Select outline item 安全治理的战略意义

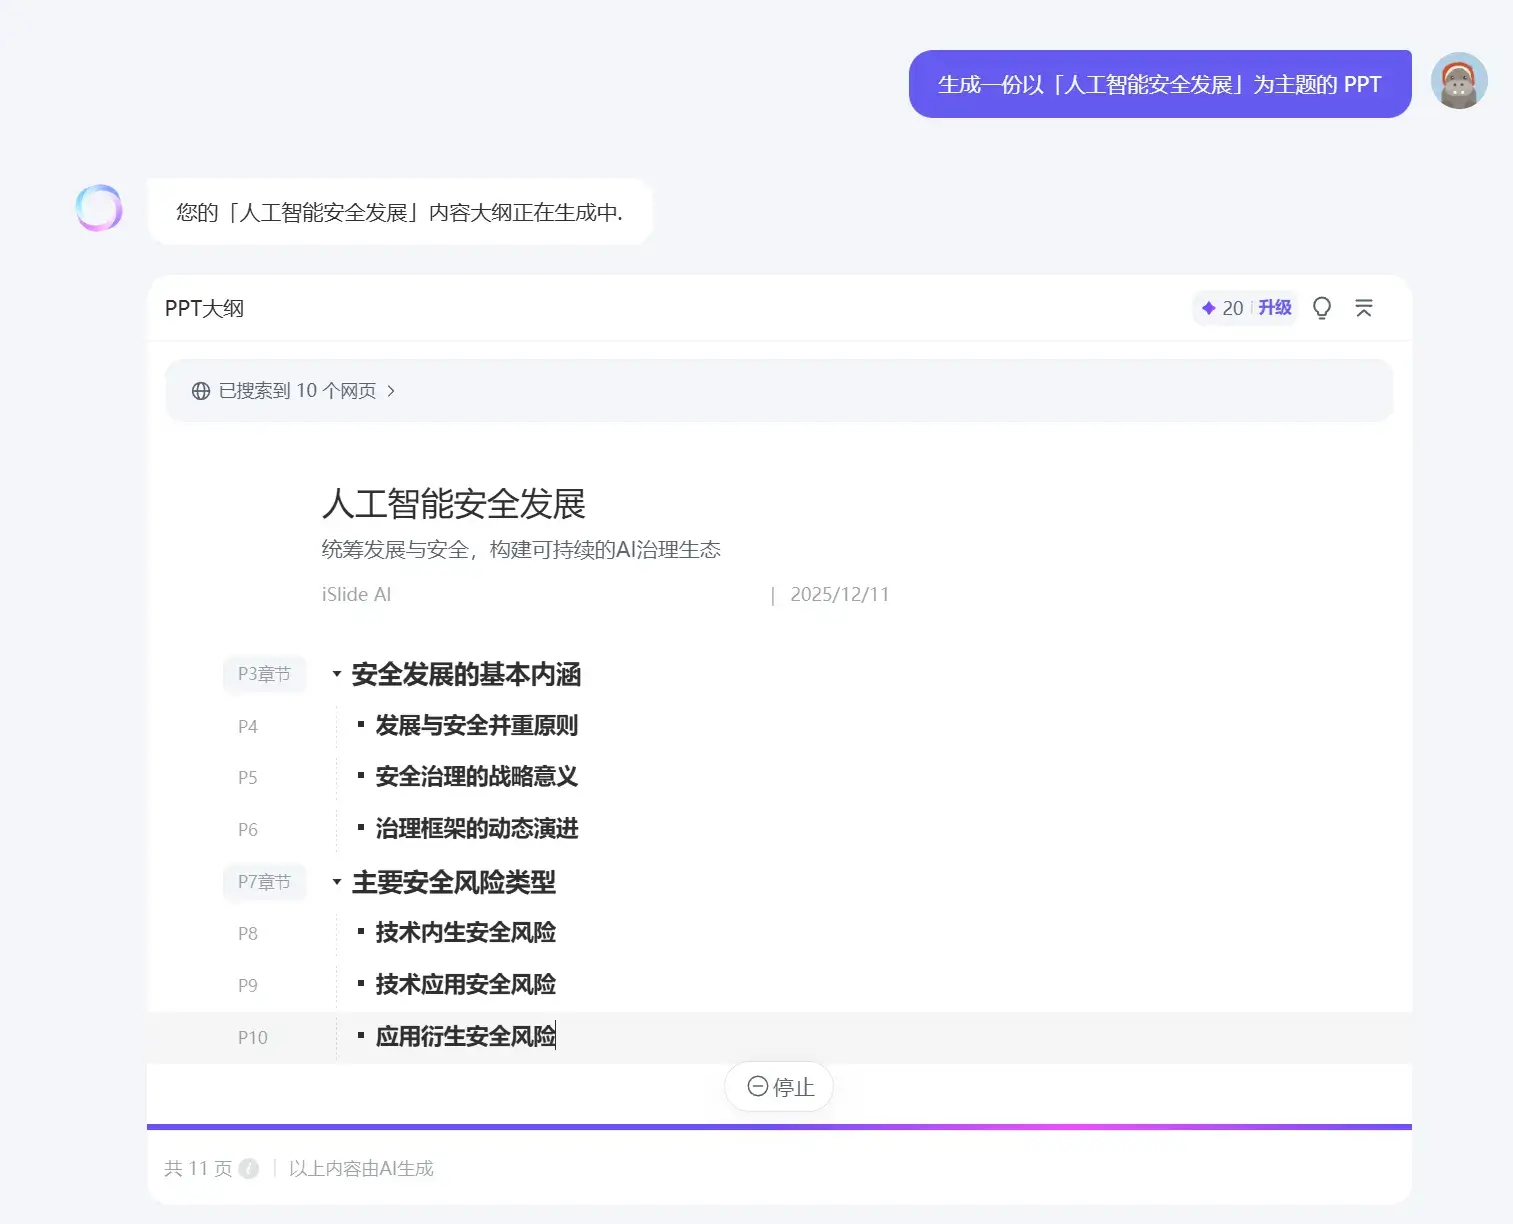pos(476,777)
